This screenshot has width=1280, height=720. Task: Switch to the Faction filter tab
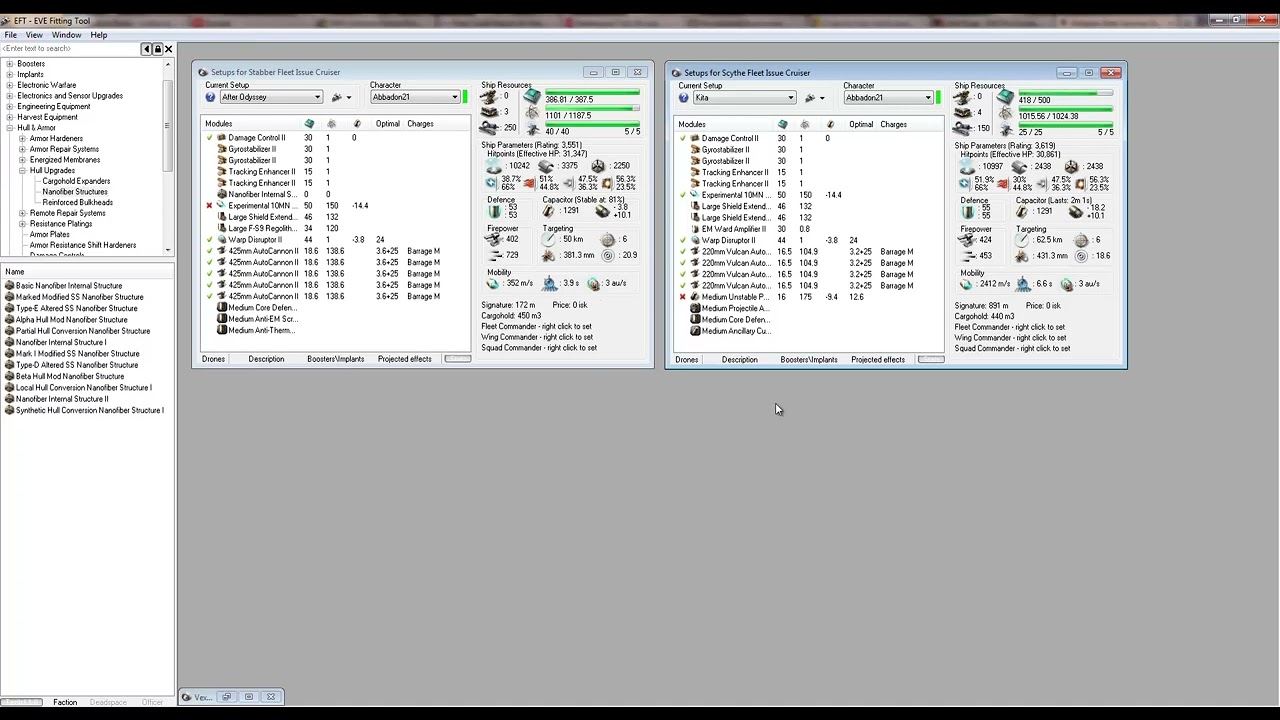(65, 702)
